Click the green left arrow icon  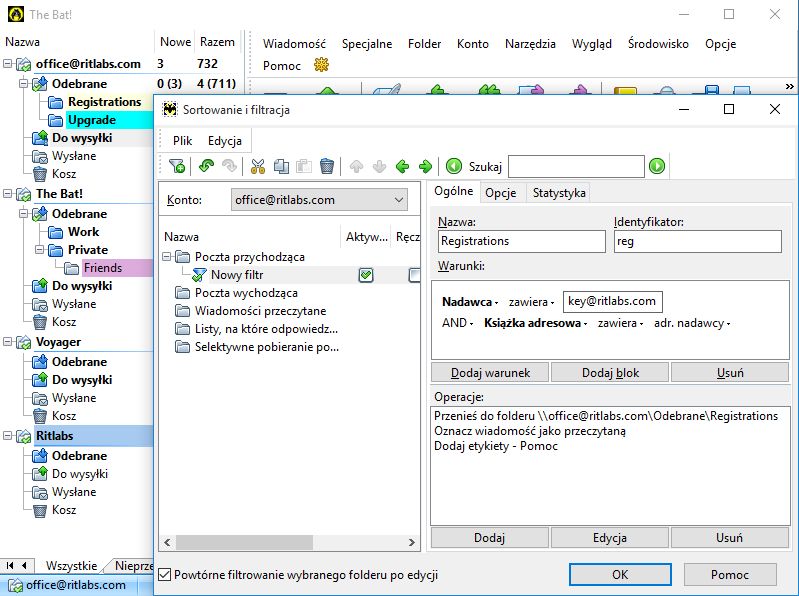[403, 167]
